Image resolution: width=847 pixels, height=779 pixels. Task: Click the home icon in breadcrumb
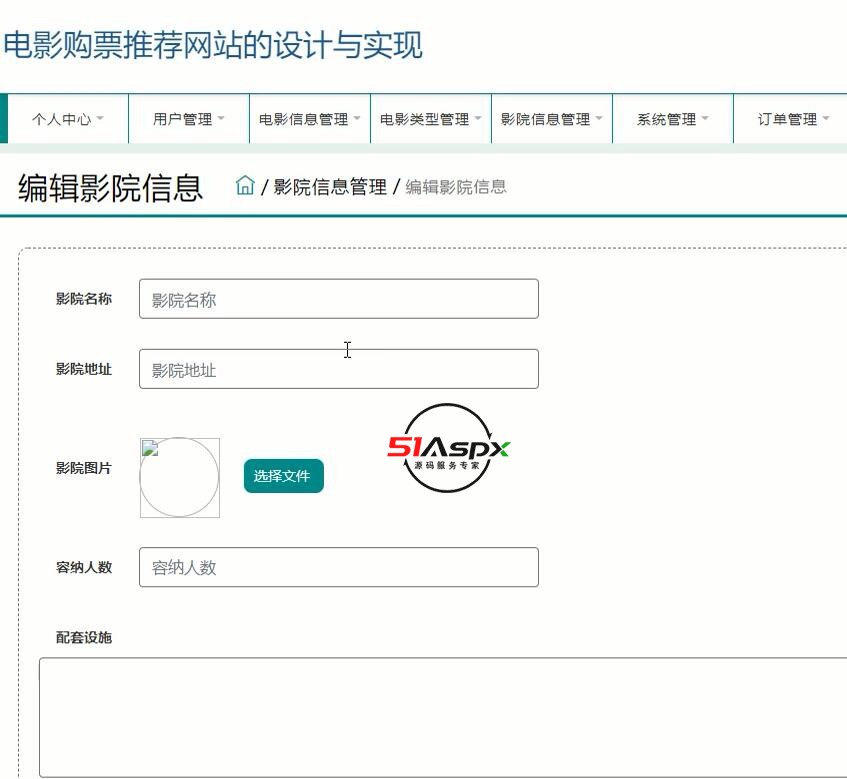click(x=245, y=185)
